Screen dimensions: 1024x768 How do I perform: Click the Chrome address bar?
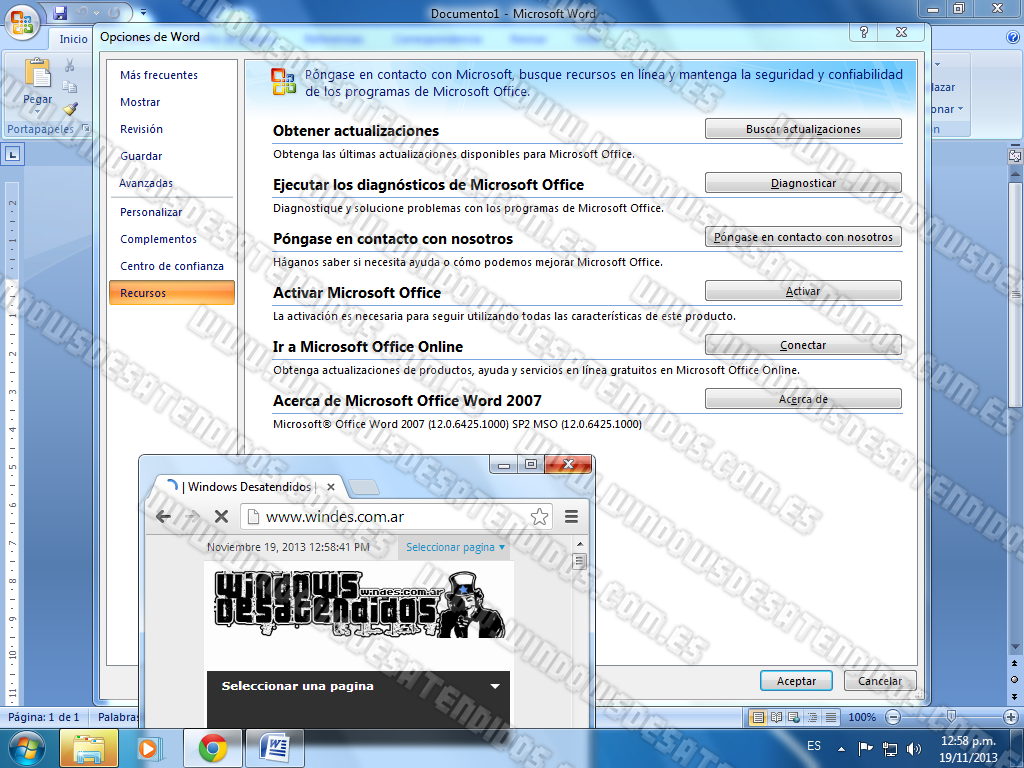396,517
